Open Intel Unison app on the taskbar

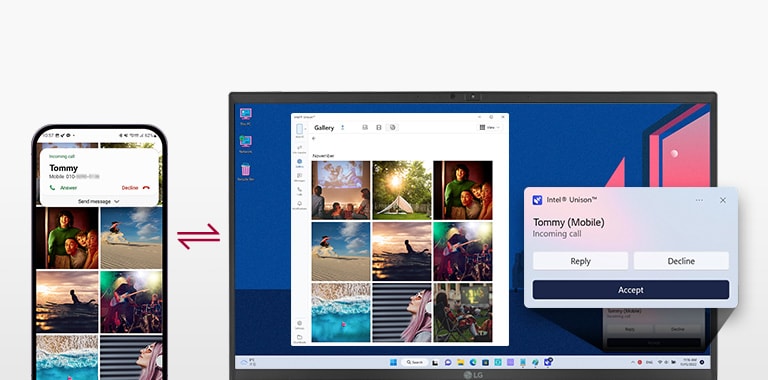tap(548, 362)
